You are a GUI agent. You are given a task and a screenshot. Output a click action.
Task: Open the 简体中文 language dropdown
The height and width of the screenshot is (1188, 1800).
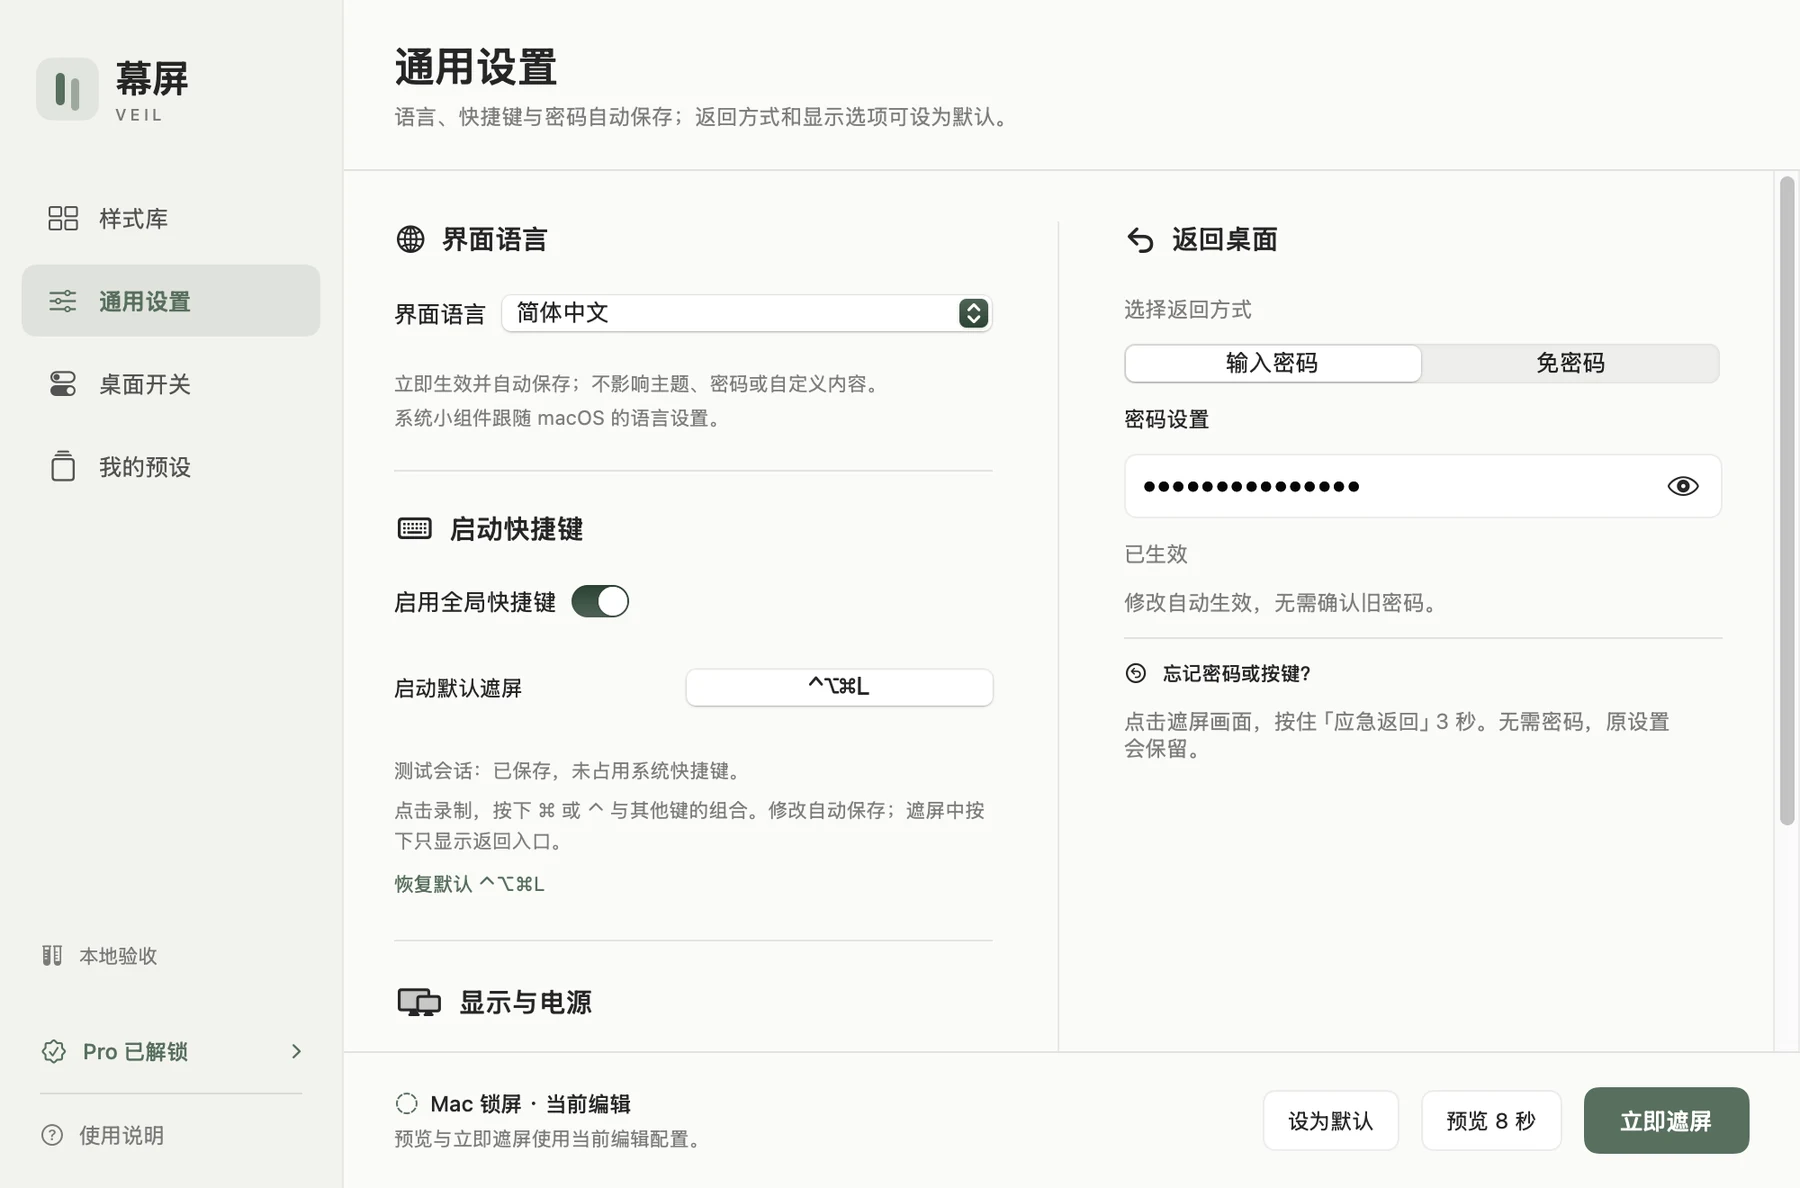pos(746,313)
